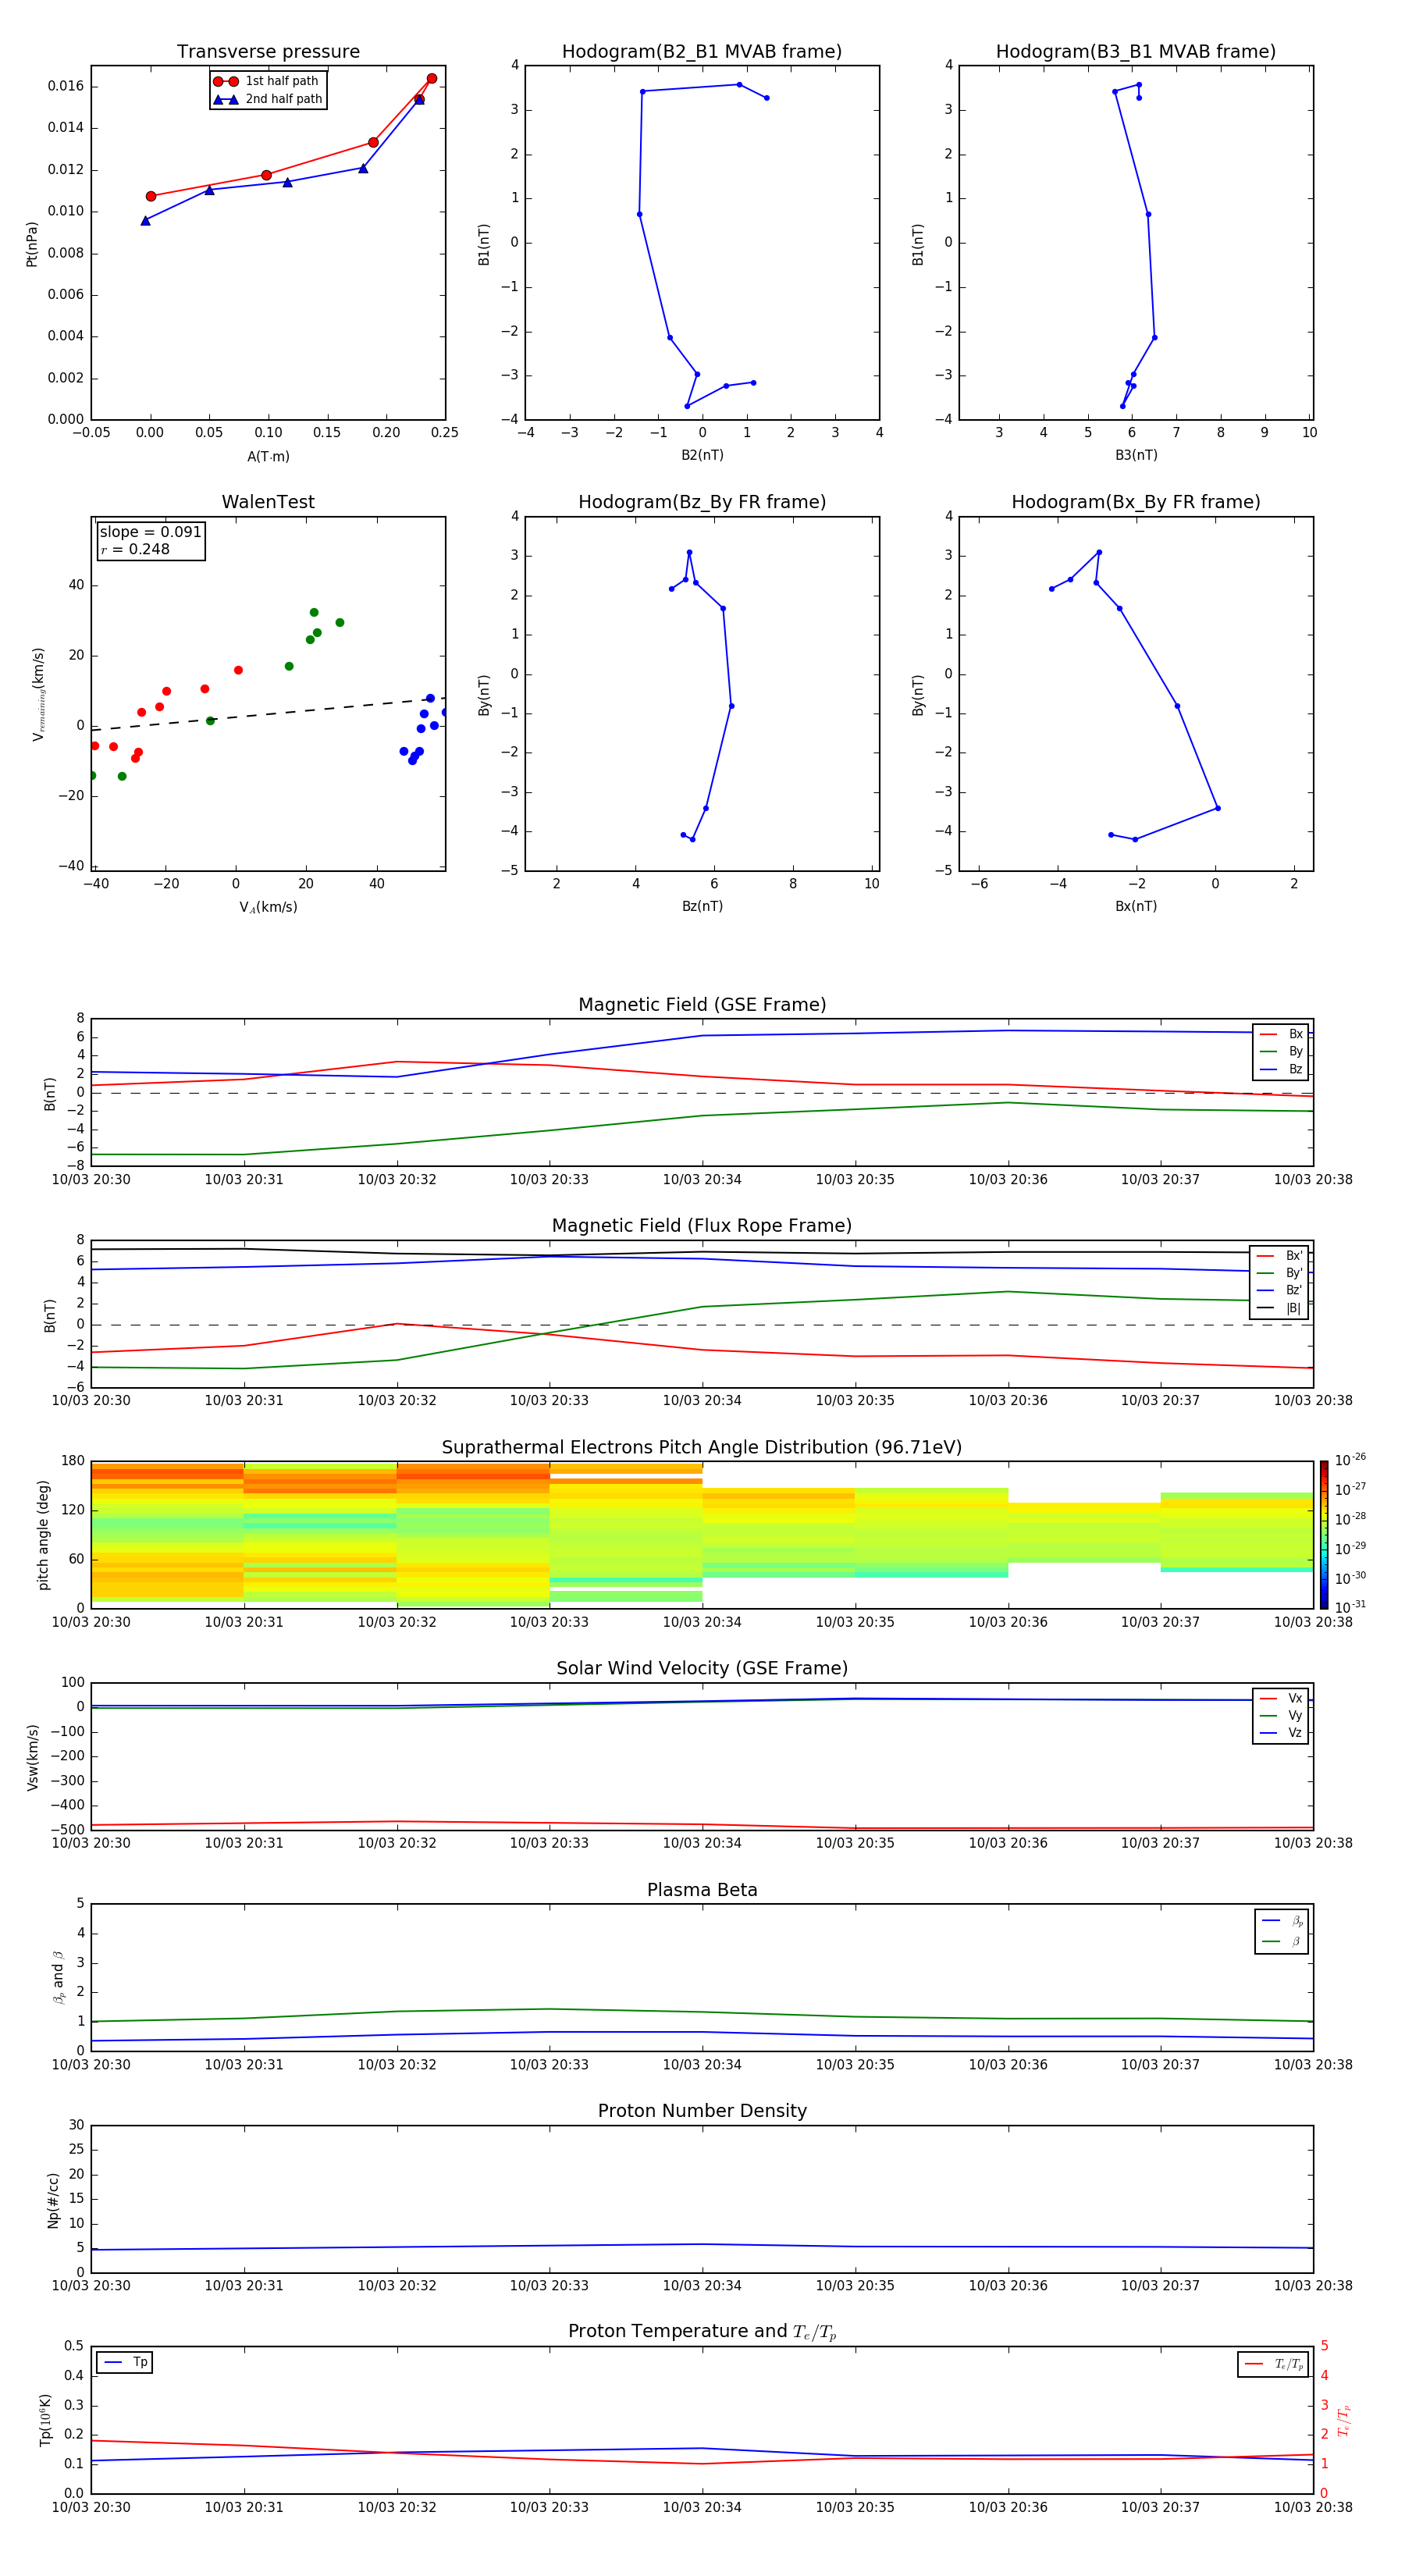The width and height of the screenshot is (1405, 2576).
Task: Click the Plasma Beta plot title
Action: coord(702,1890)
